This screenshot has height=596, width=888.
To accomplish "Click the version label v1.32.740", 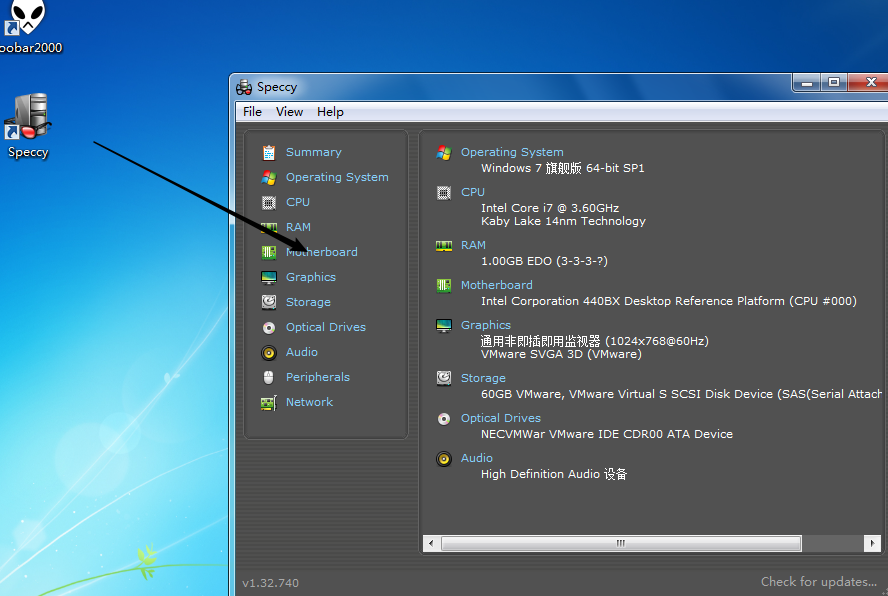I will point(270,583).
